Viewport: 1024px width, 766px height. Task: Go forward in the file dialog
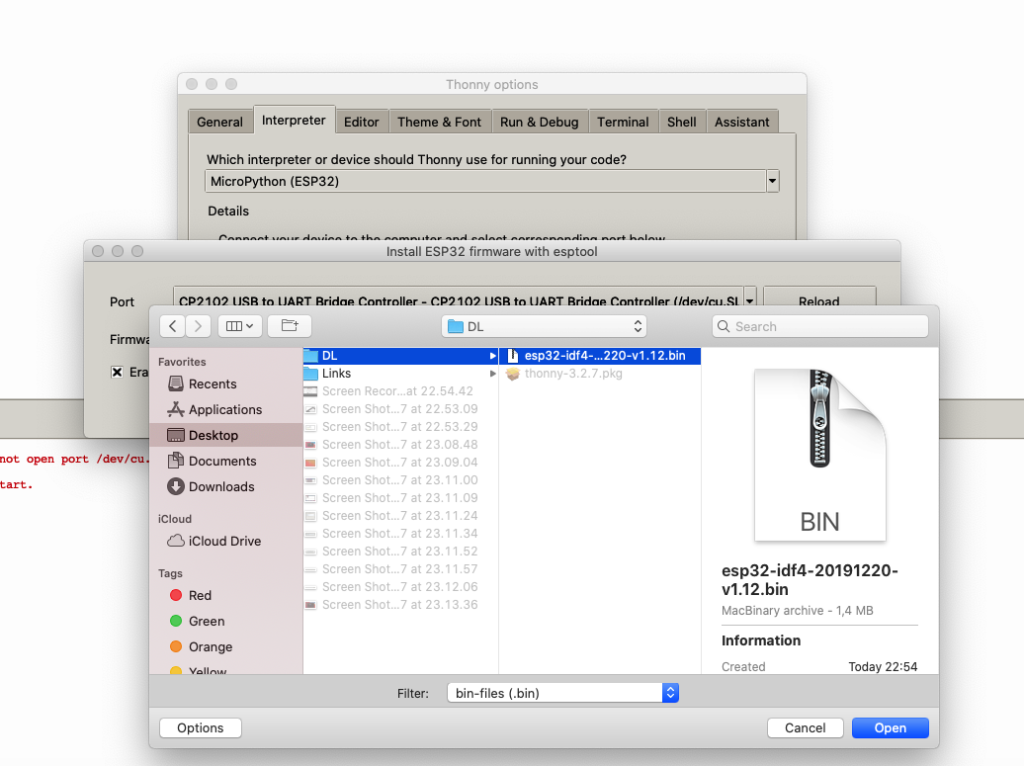pos(198,326)
